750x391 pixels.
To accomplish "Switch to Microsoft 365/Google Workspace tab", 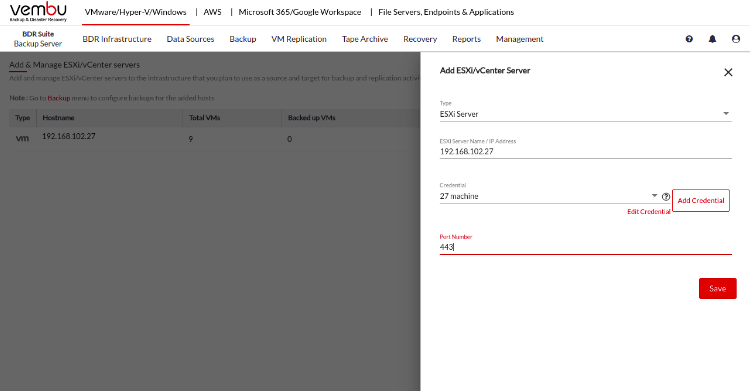I will click(300, 12).
